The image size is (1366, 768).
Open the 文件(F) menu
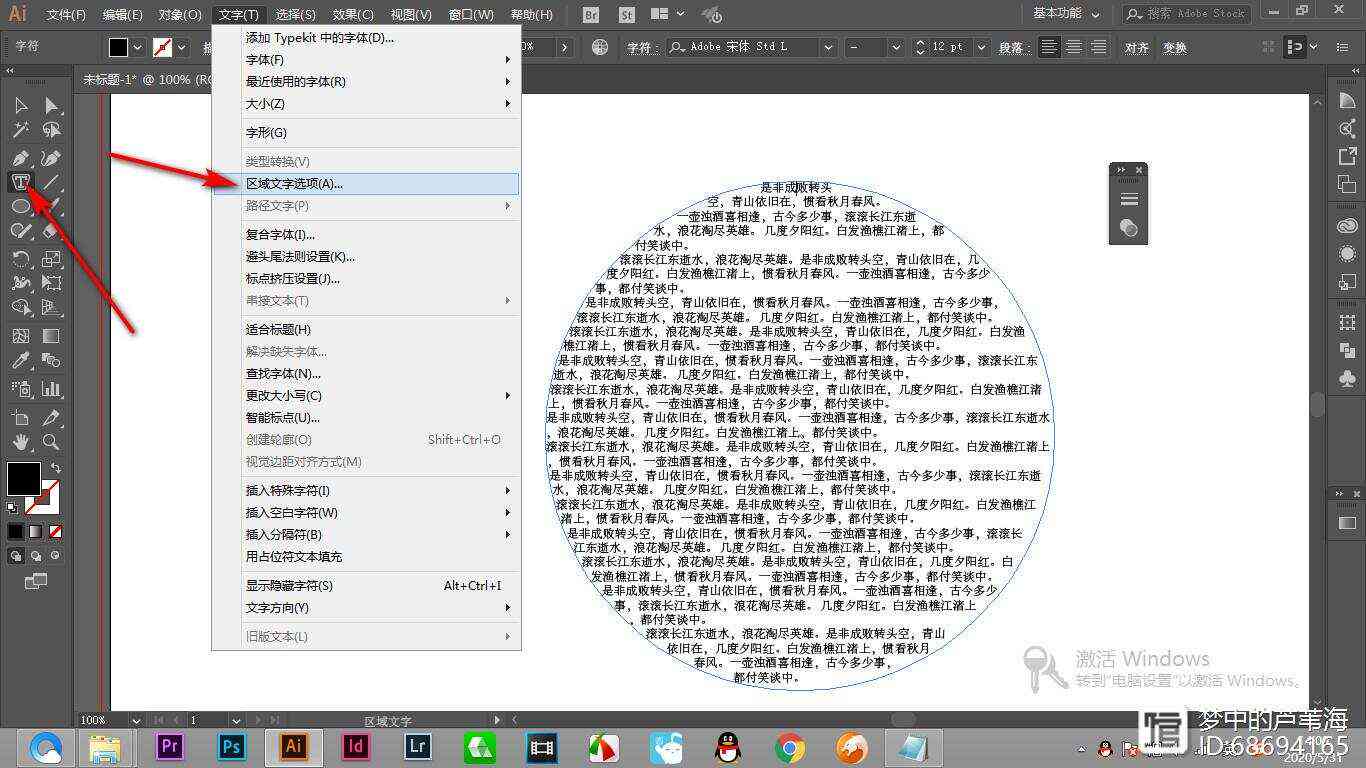[x=66, y=15]
